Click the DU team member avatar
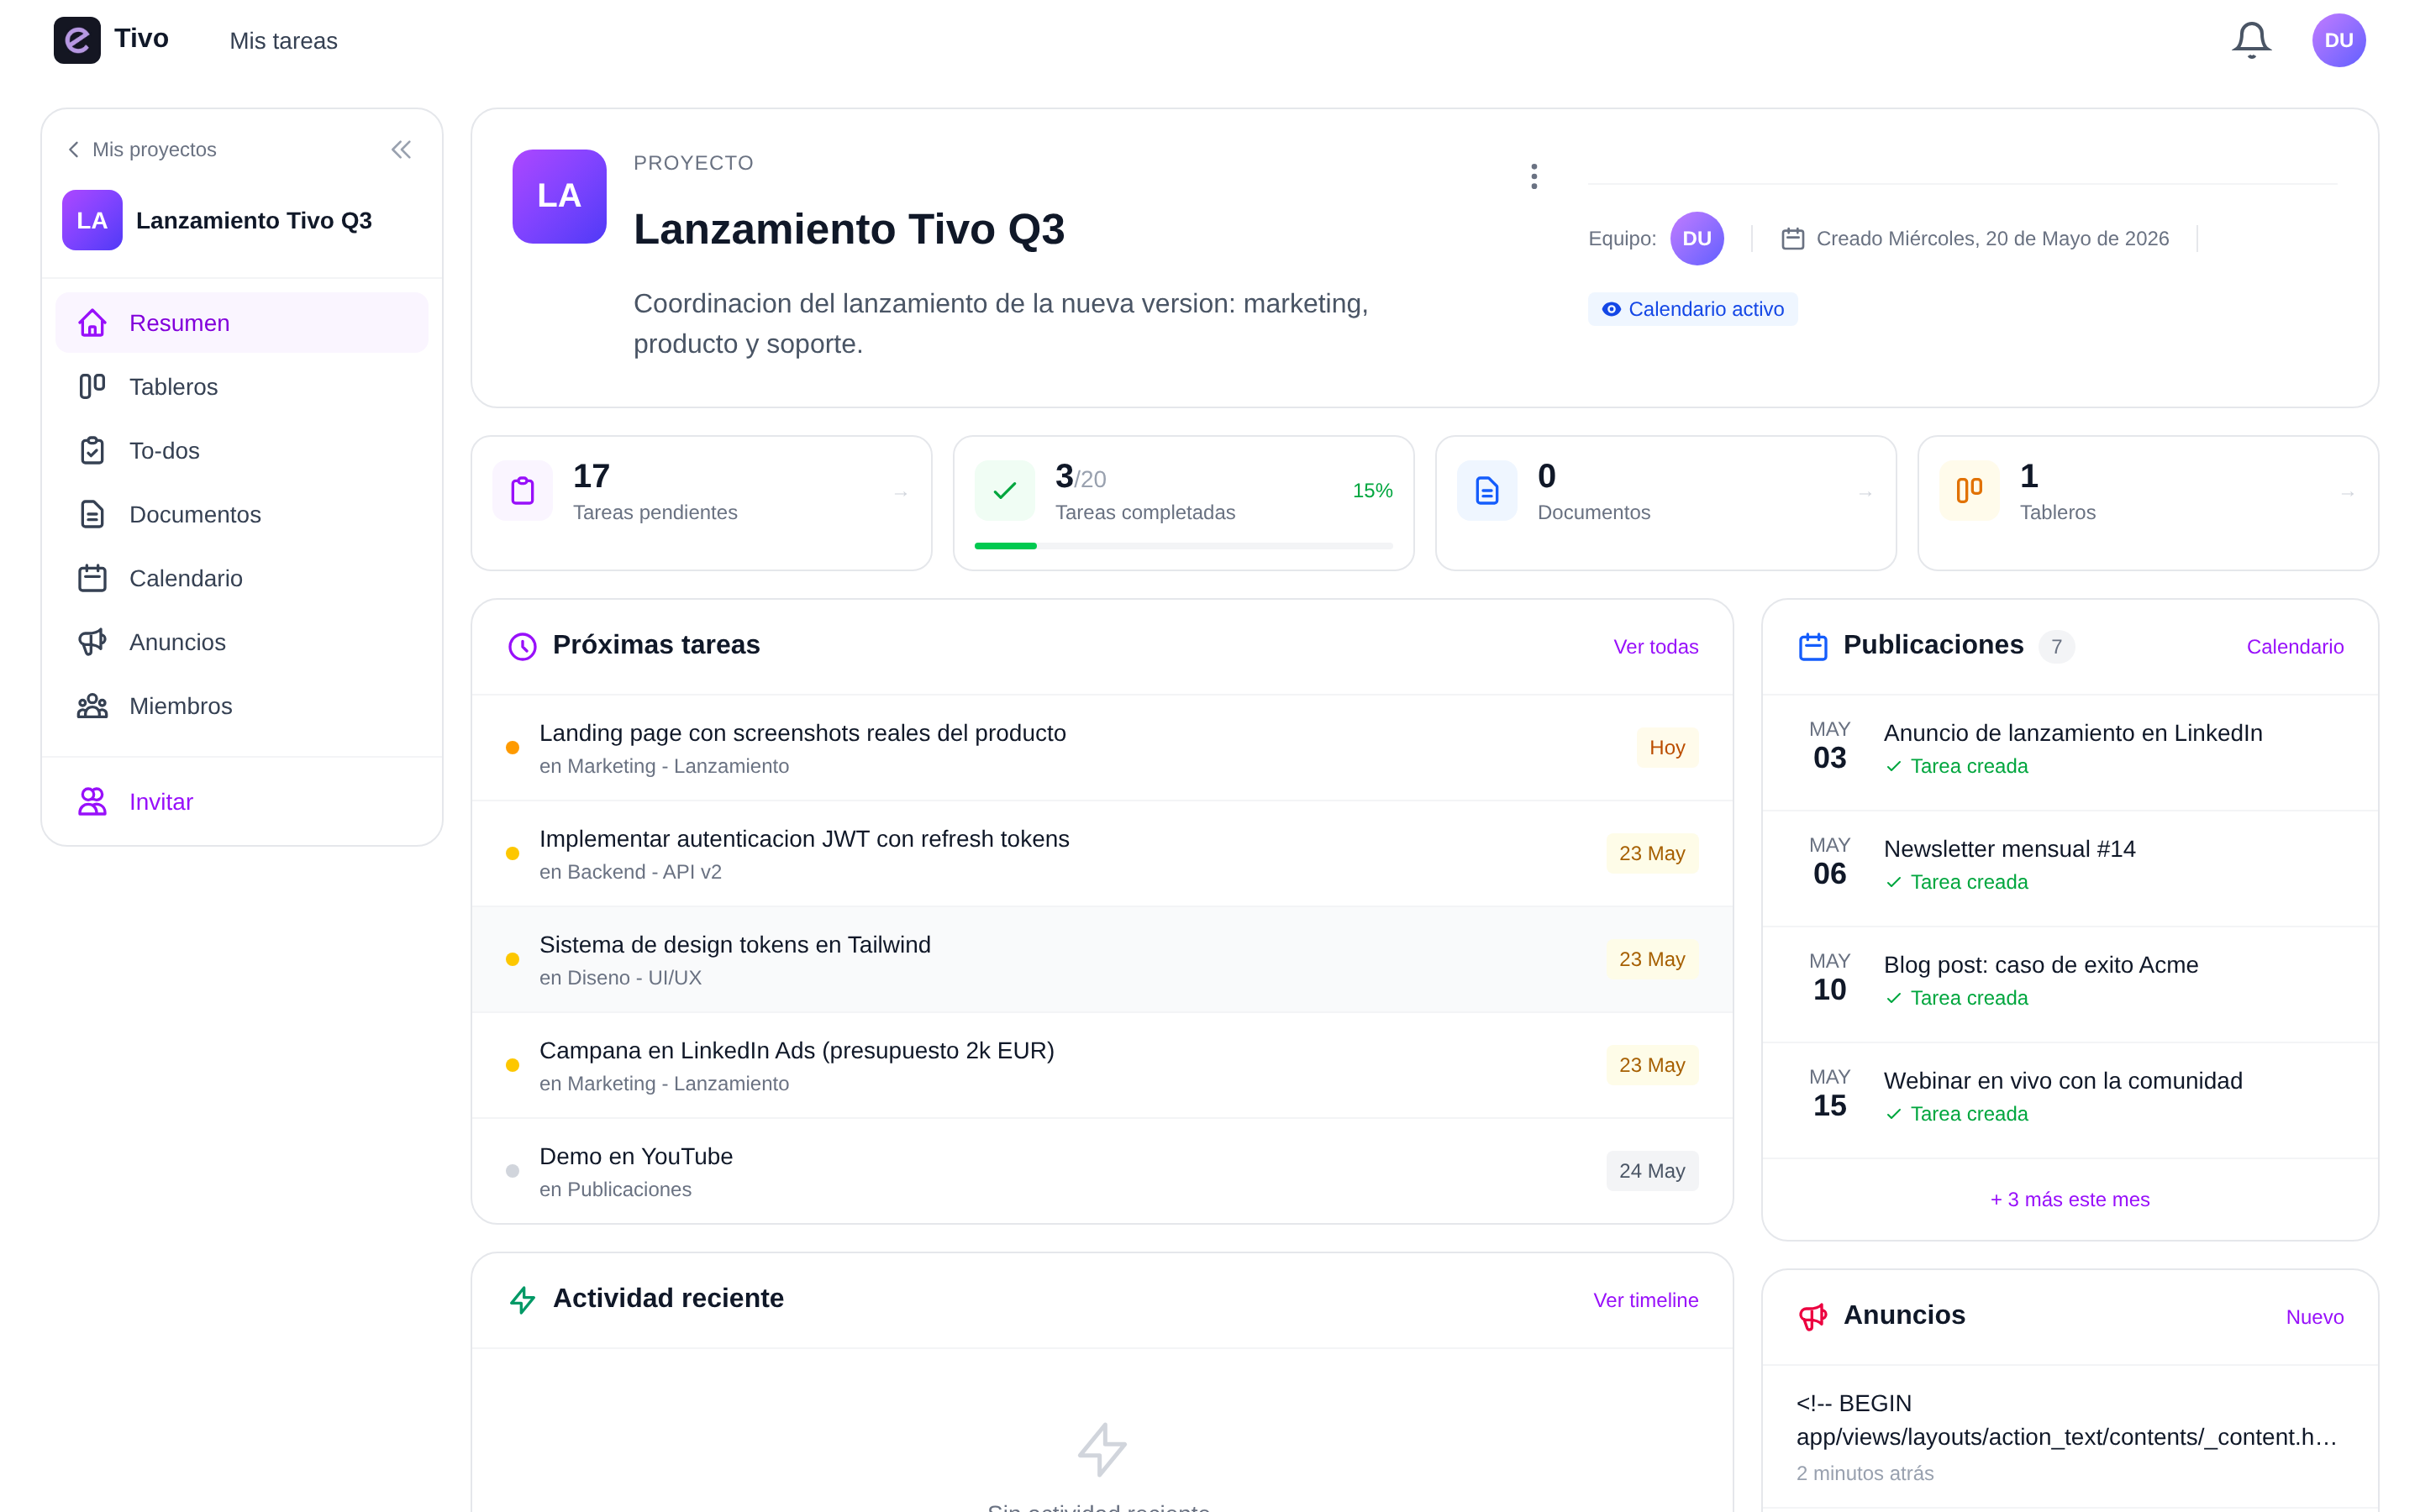Screen dimensions: 2420x1512 (x=1696, y=239)
